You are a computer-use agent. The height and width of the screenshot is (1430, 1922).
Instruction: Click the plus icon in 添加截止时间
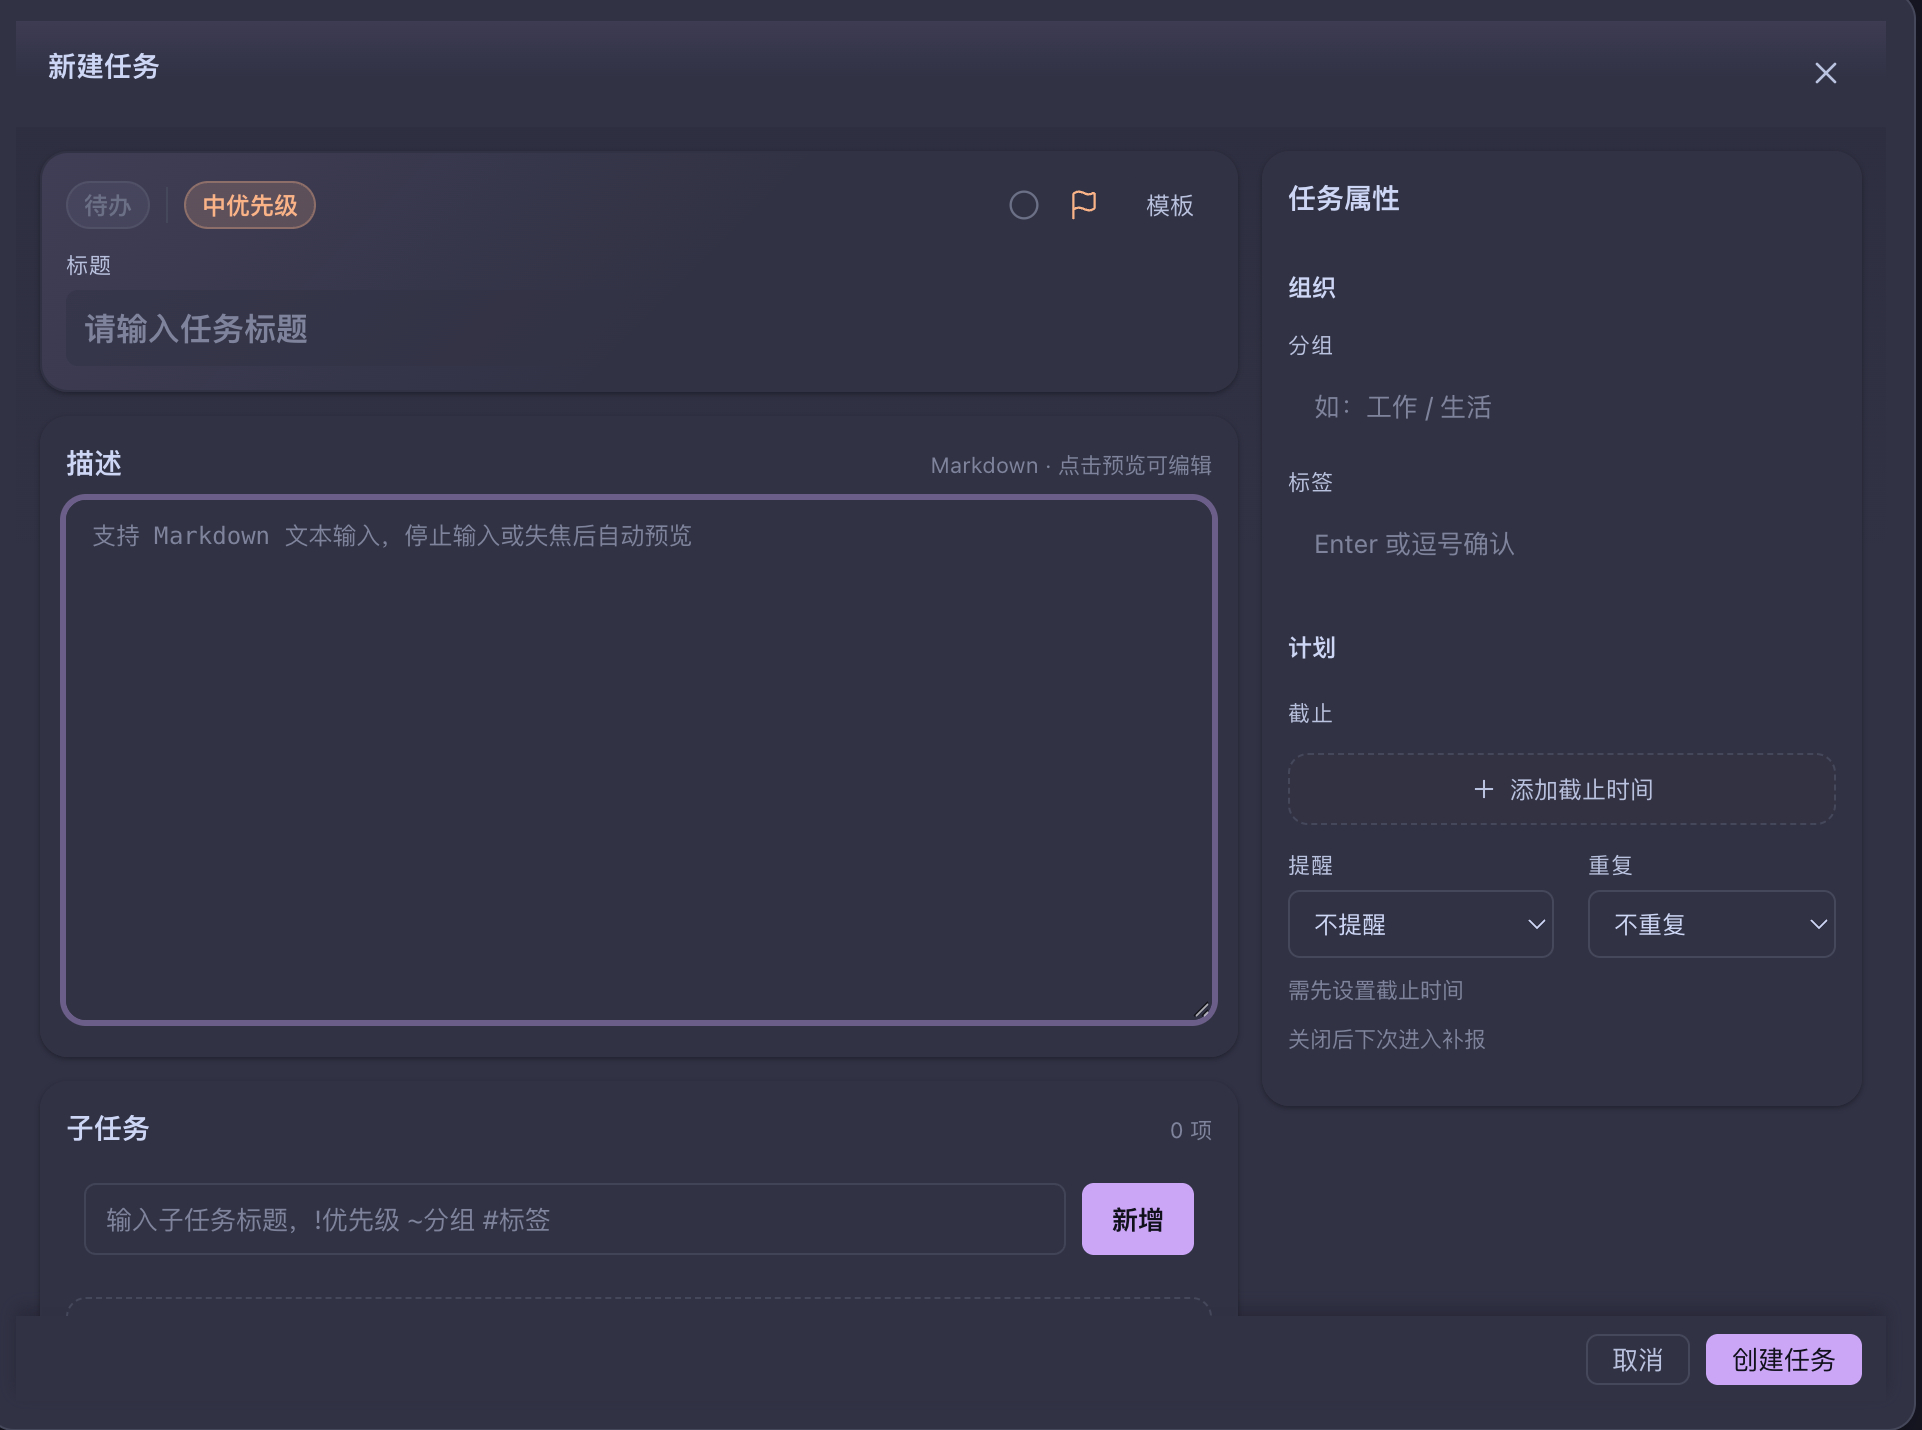click(1484, 789)
